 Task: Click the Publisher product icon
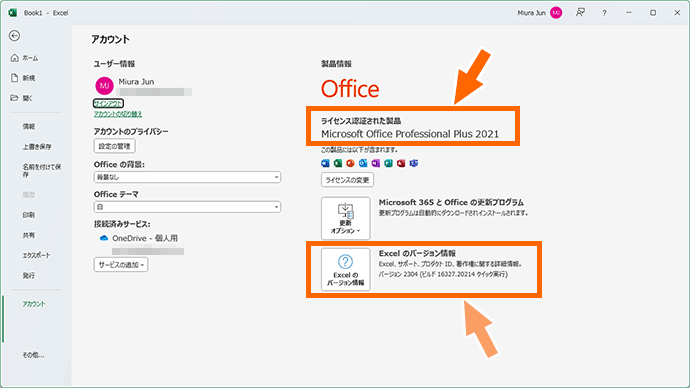coord(389,163)
